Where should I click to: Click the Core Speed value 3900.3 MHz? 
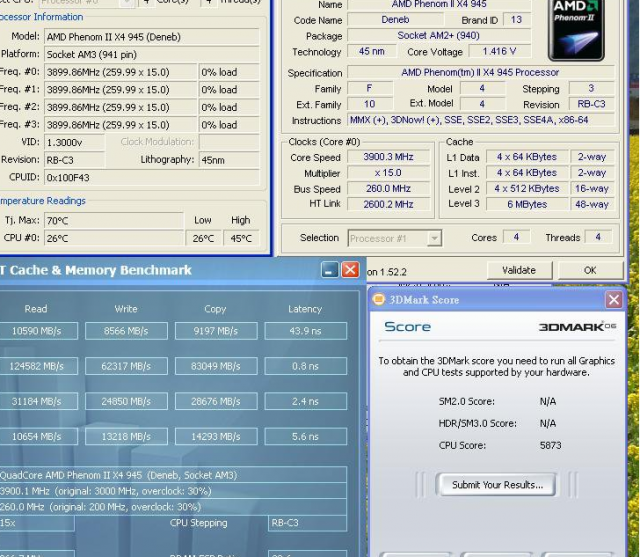tap(388, 157)
